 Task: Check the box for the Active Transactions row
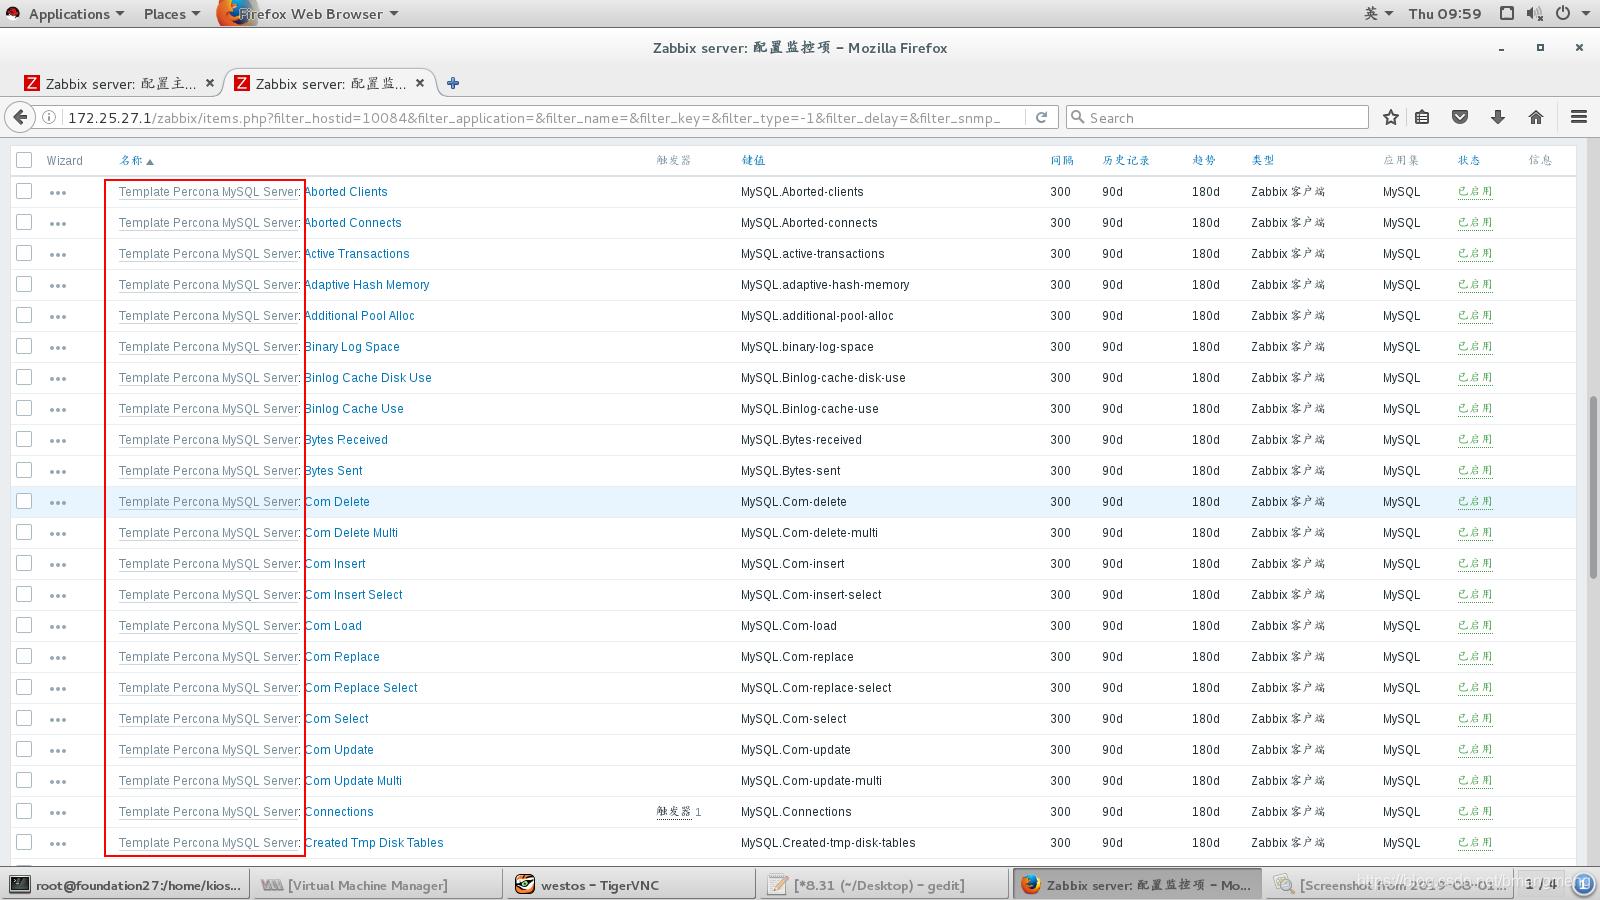pos(24,253)
